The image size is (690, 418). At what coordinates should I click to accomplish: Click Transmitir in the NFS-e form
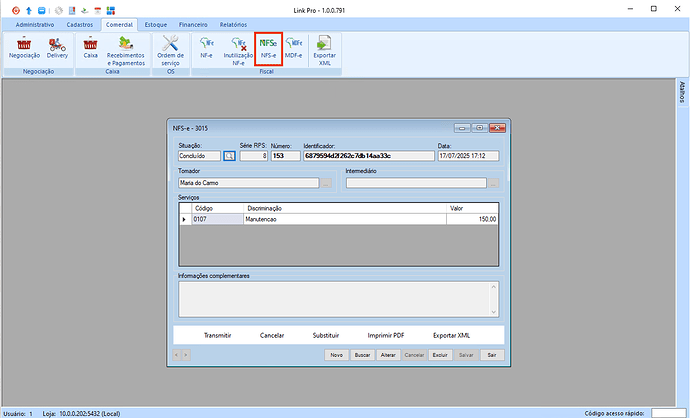pos(217,335)
